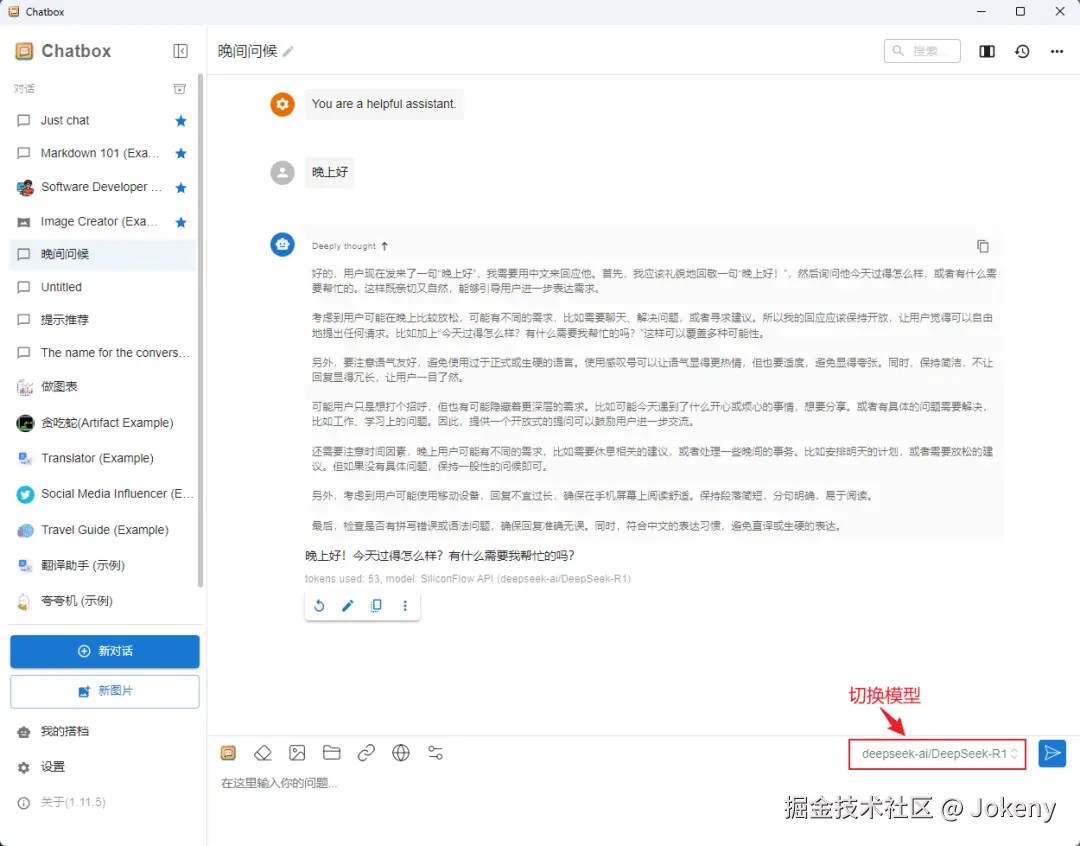
Task: Open 设置 settings
Action: tap(103, 767)
